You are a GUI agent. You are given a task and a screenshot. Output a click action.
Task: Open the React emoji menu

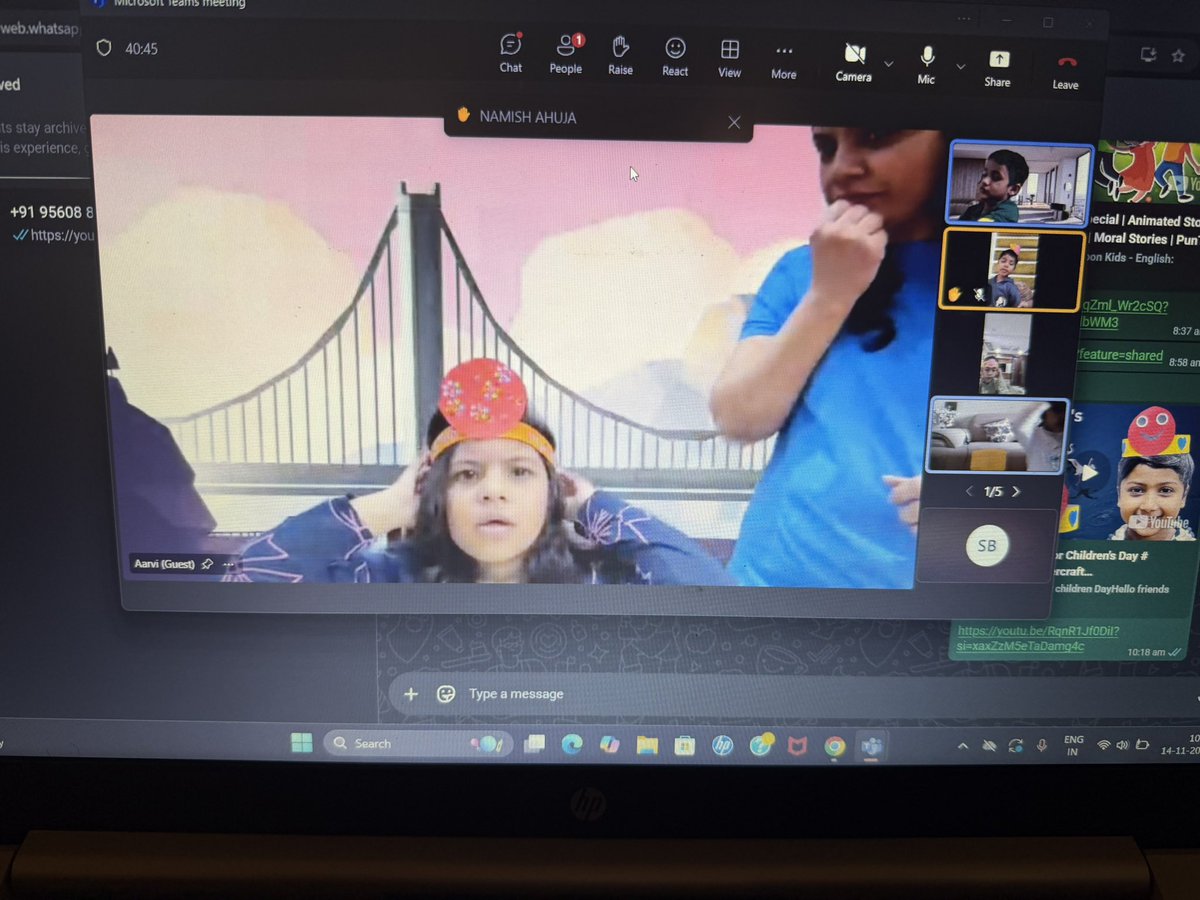point(675,56)
